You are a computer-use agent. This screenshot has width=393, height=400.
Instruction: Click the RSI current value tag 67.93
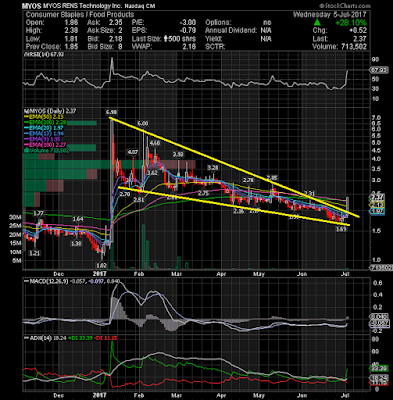(x=378, y=70)
